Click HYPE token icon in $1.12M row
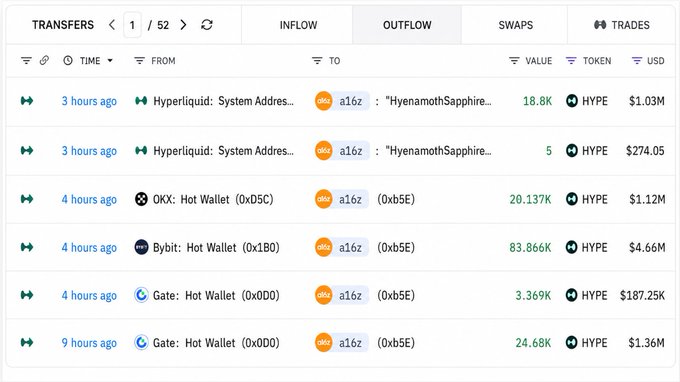 tap(572, 199)
